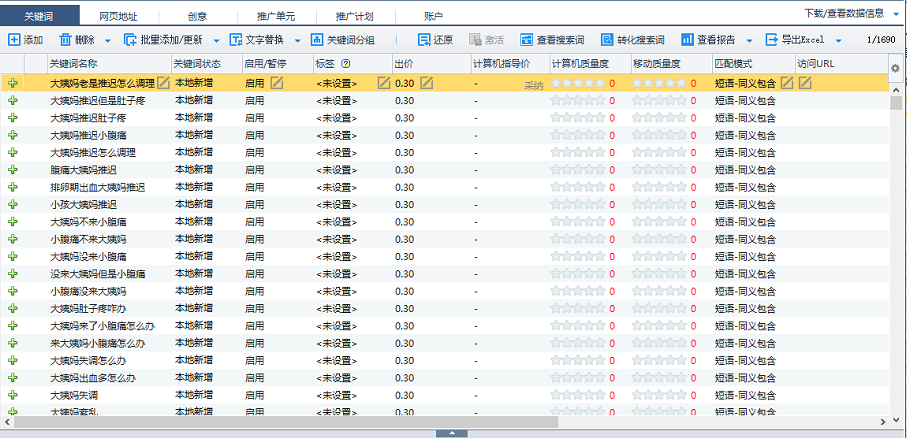907x438 pixels.
Task: Edit 匹配模式 pencil icon in selected row
Action: click(x=787, y=83)
